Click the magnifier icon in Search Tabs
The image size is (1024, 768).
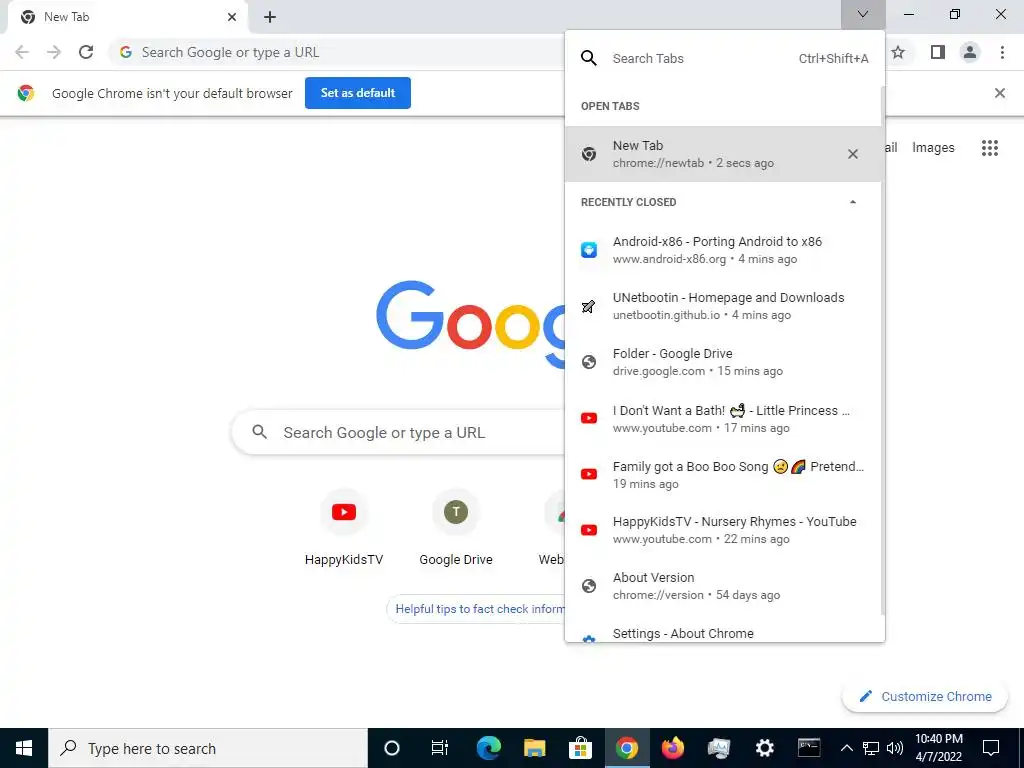[x=588, y=58]
